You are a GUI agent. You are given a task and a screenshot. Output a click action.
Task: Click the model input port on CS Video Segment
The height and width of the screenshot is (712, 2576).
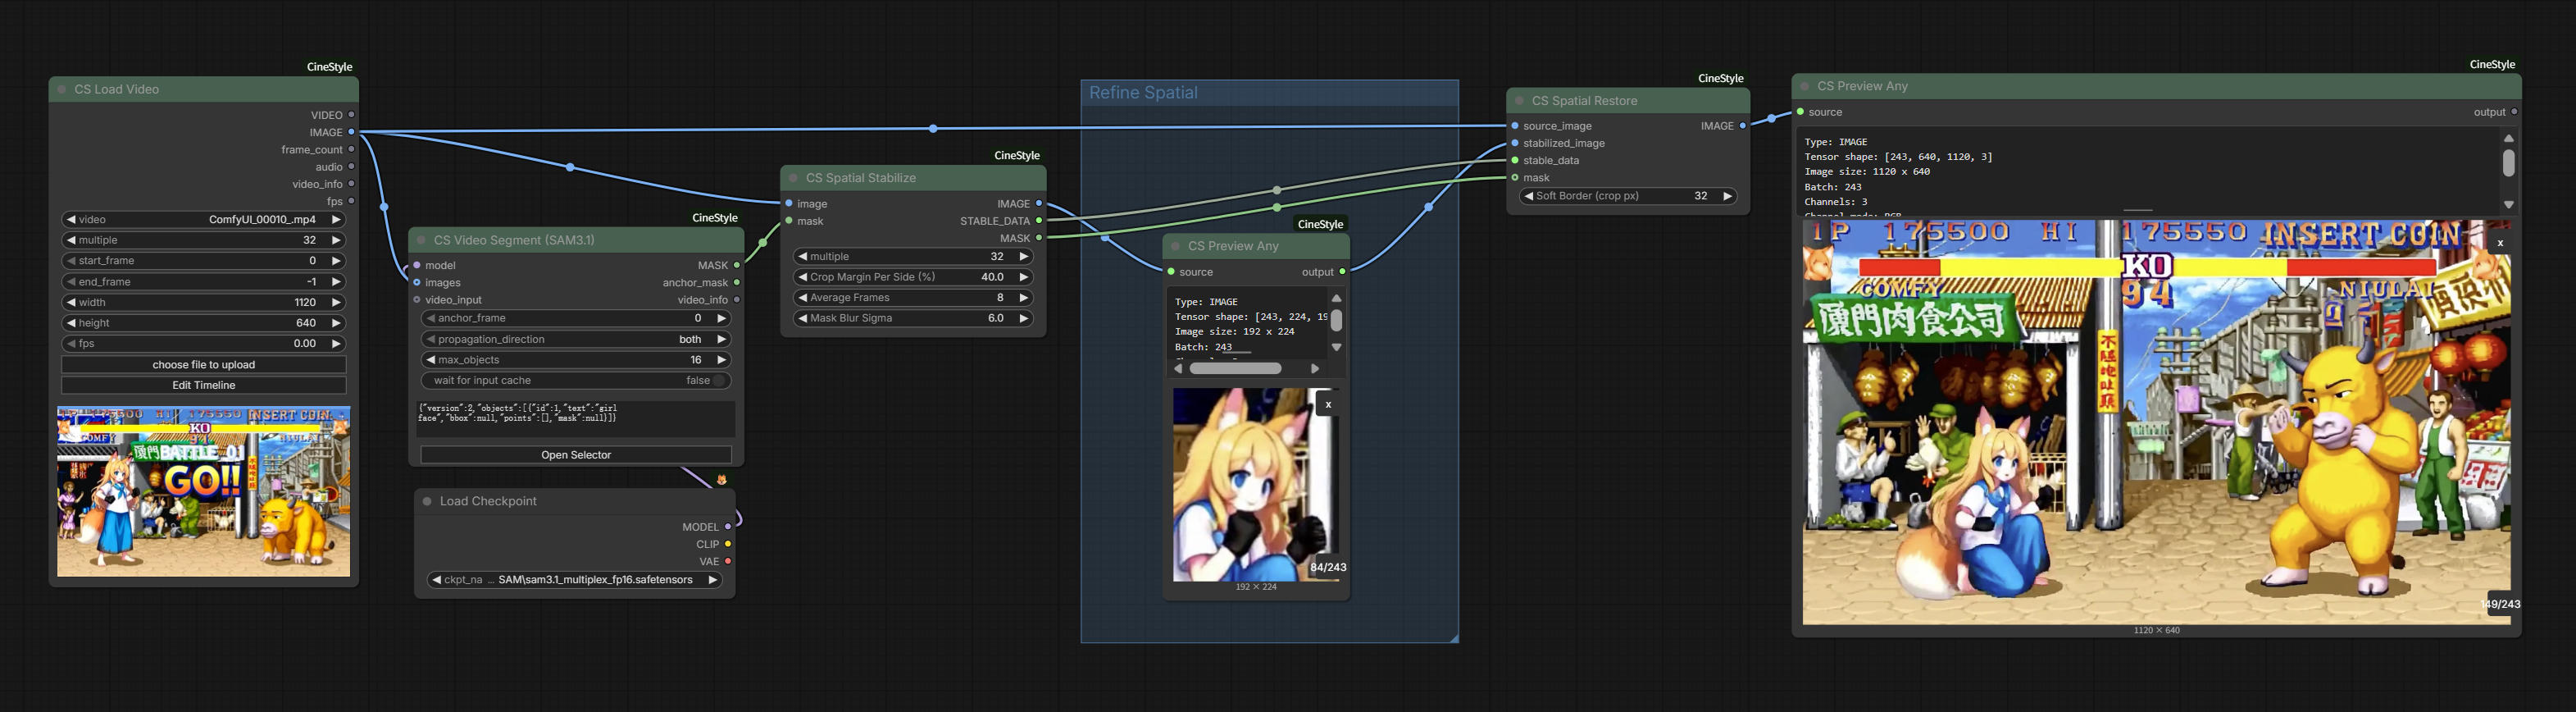[417, 265]
